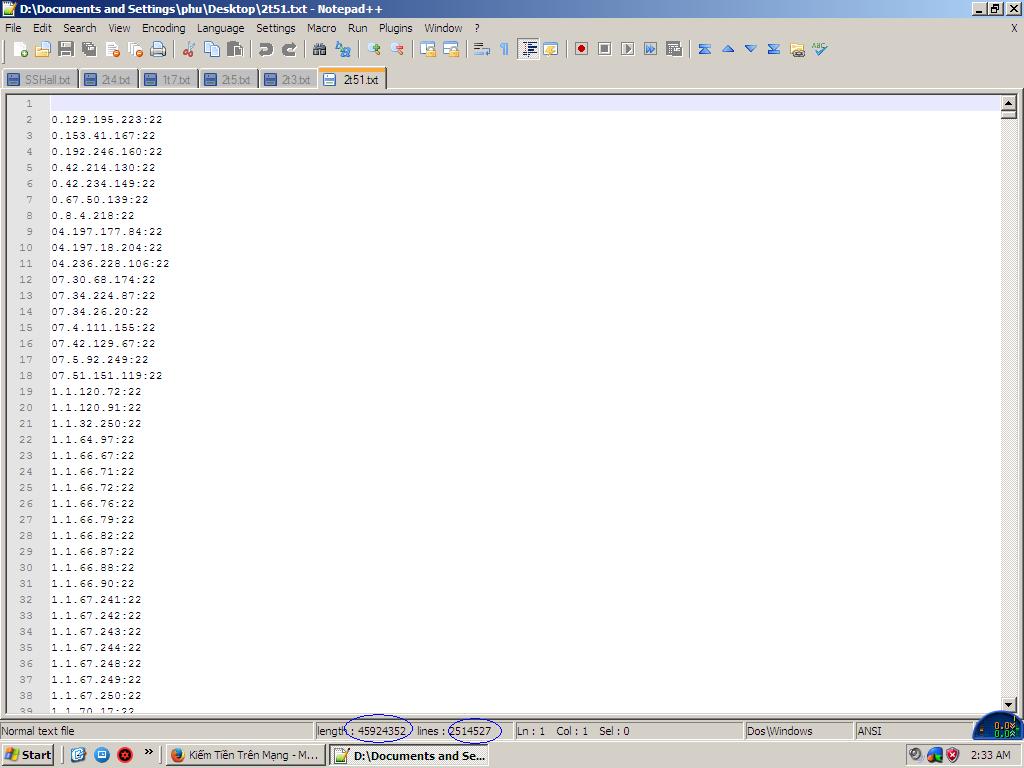Click the Windows Start button
Image resolution: width=1024 pixels, height=768 pixels.
pyautogui.click(x=28, y=755)
